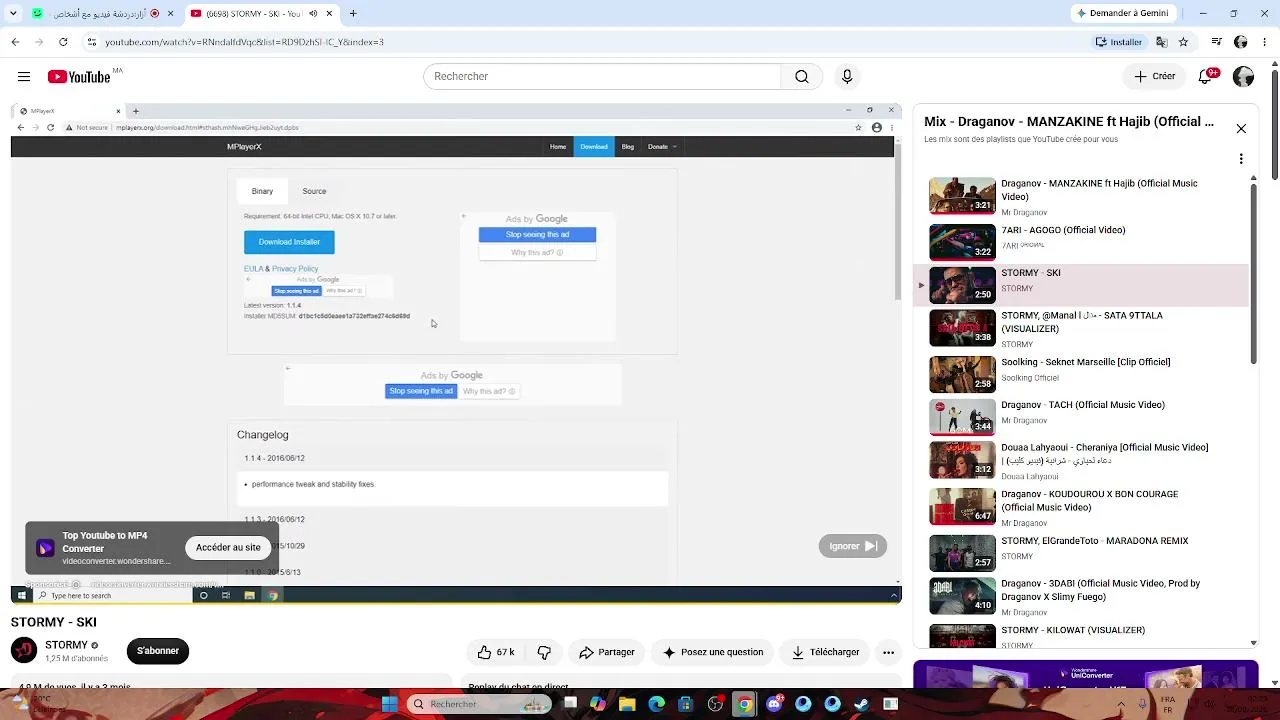Expand the Chrome tab search dropdown
The image size is (1280, 720).
12,14
